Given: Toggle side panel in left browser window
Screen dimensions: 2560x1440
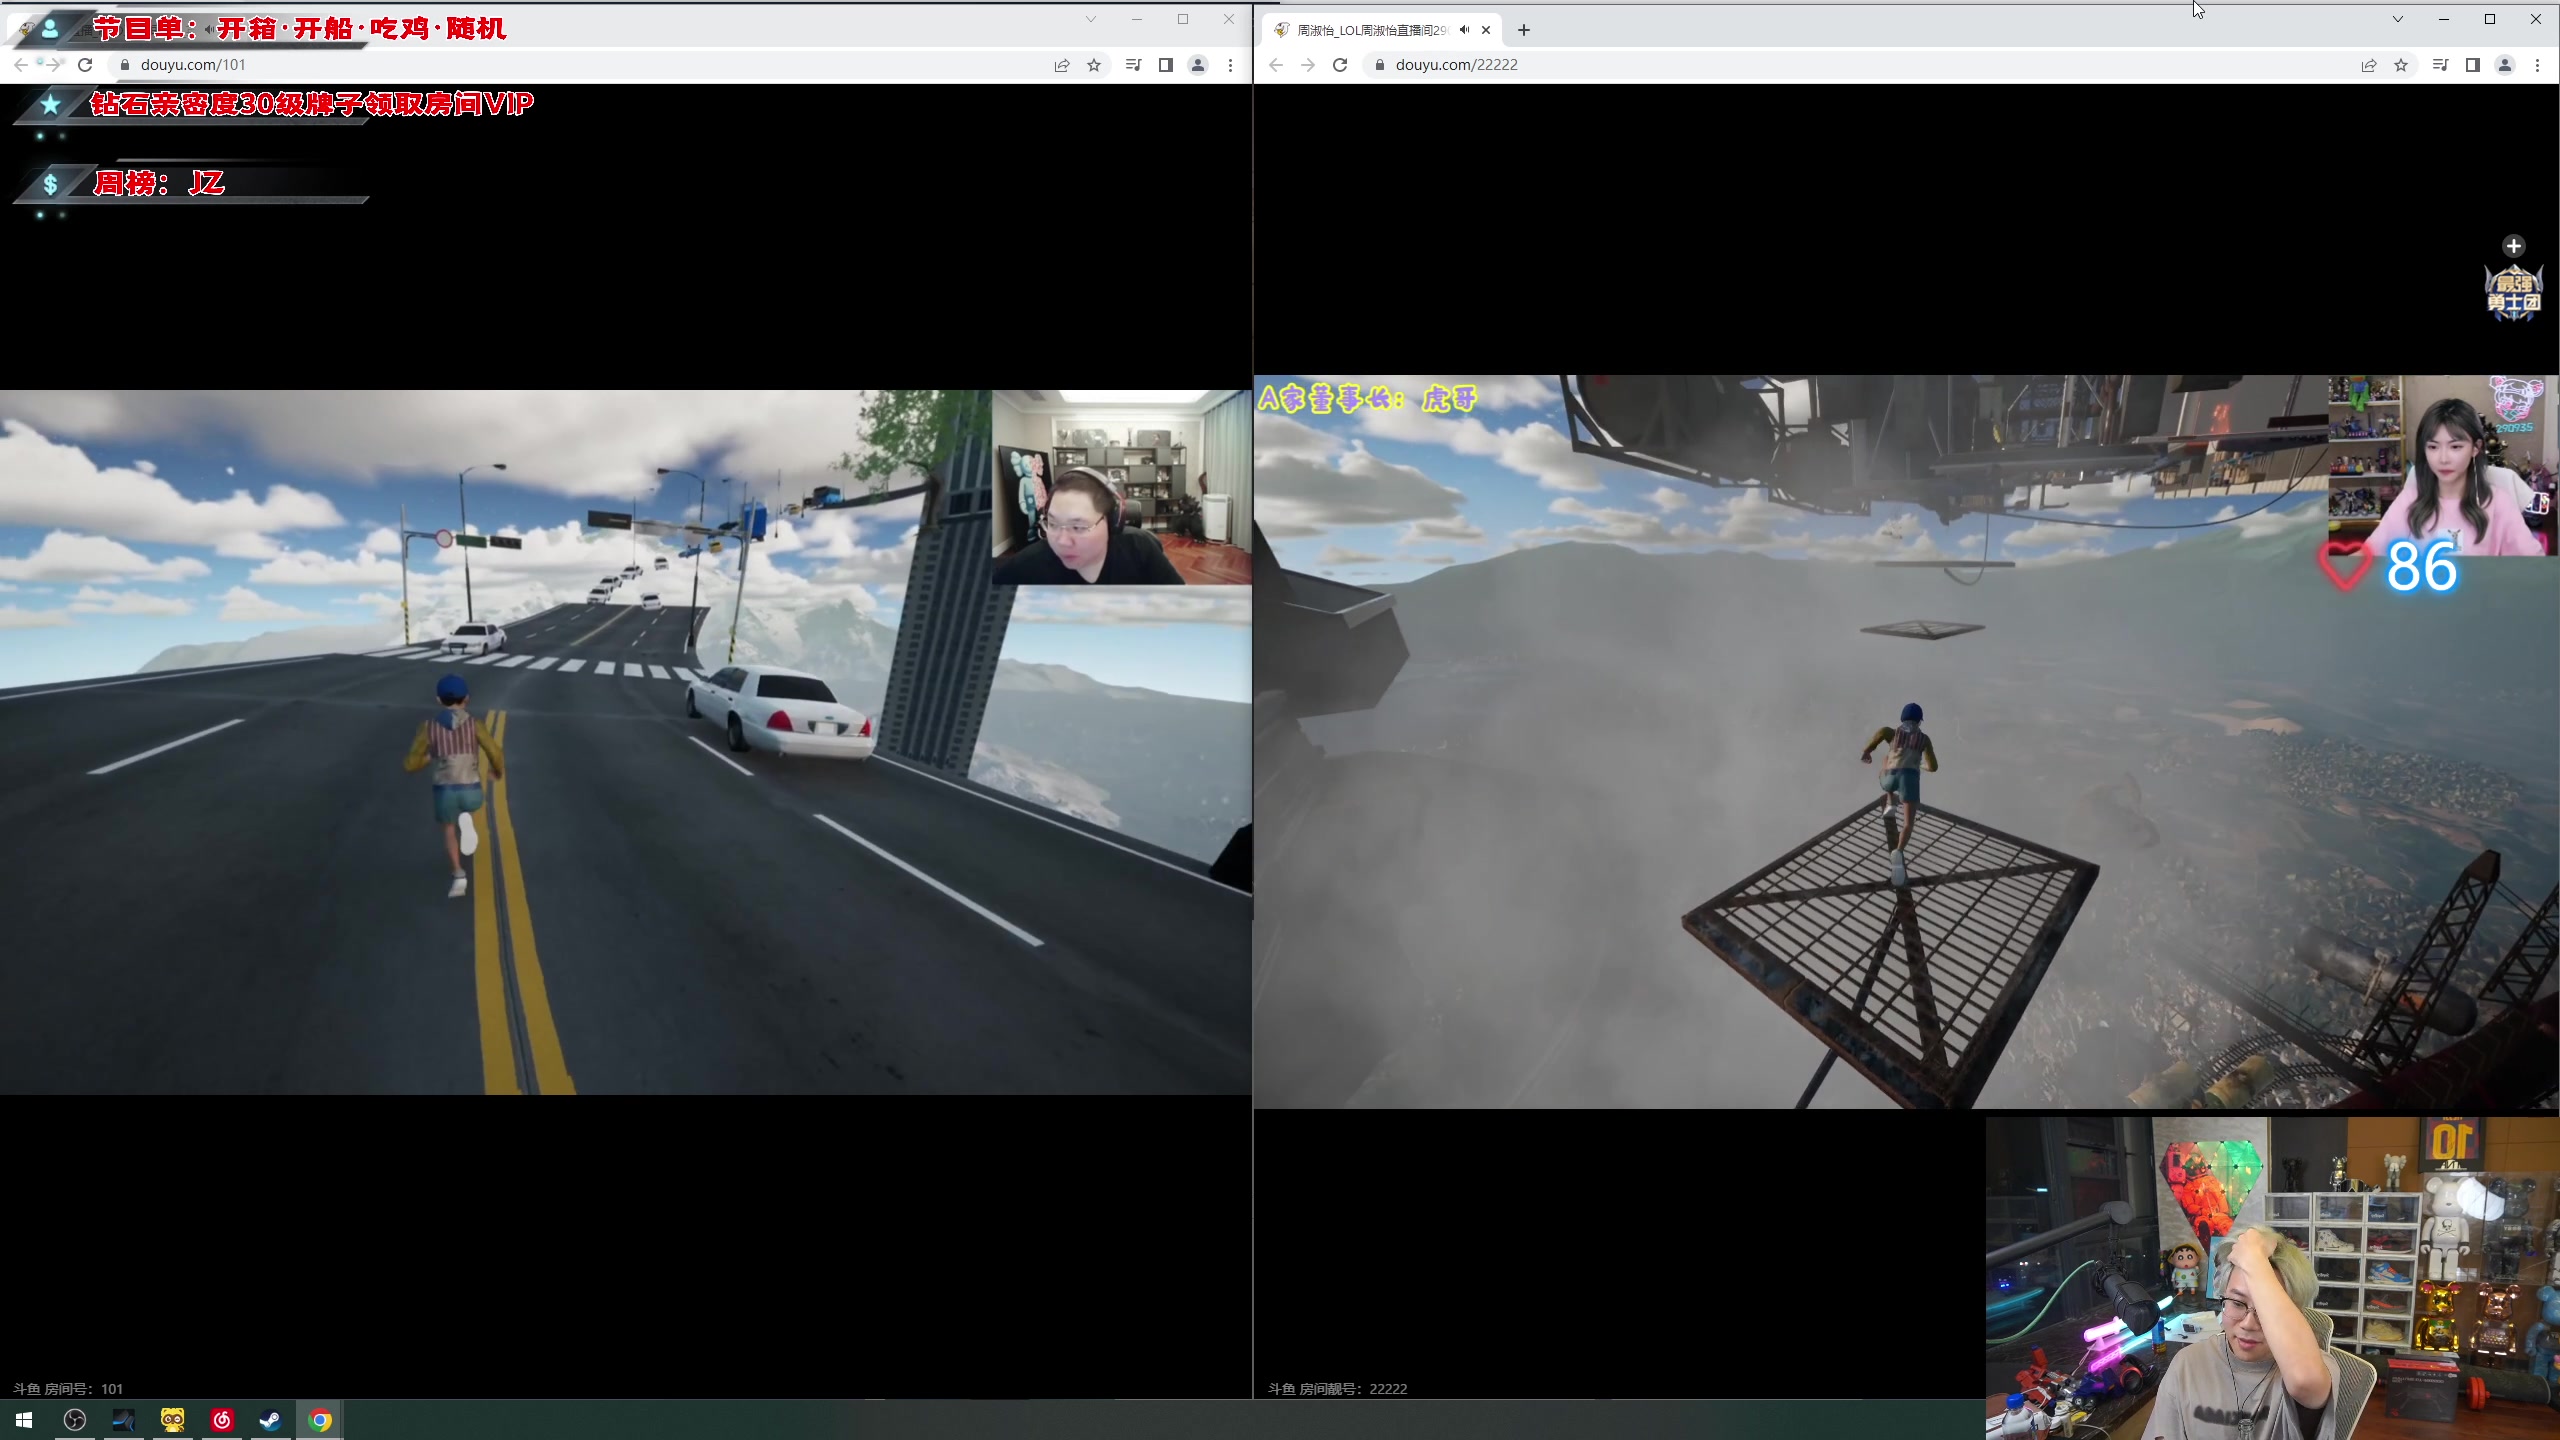Looking at the screenshot, I should tap(1165, 65).
